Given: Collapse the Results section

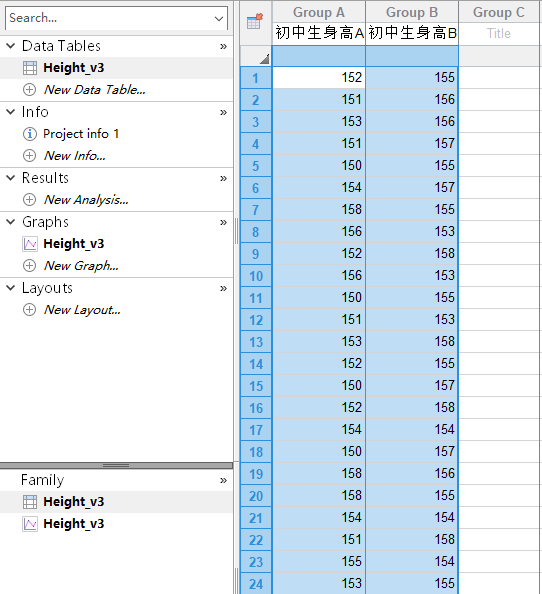Looking at the screenshot, I should click(x=11, y=178).
